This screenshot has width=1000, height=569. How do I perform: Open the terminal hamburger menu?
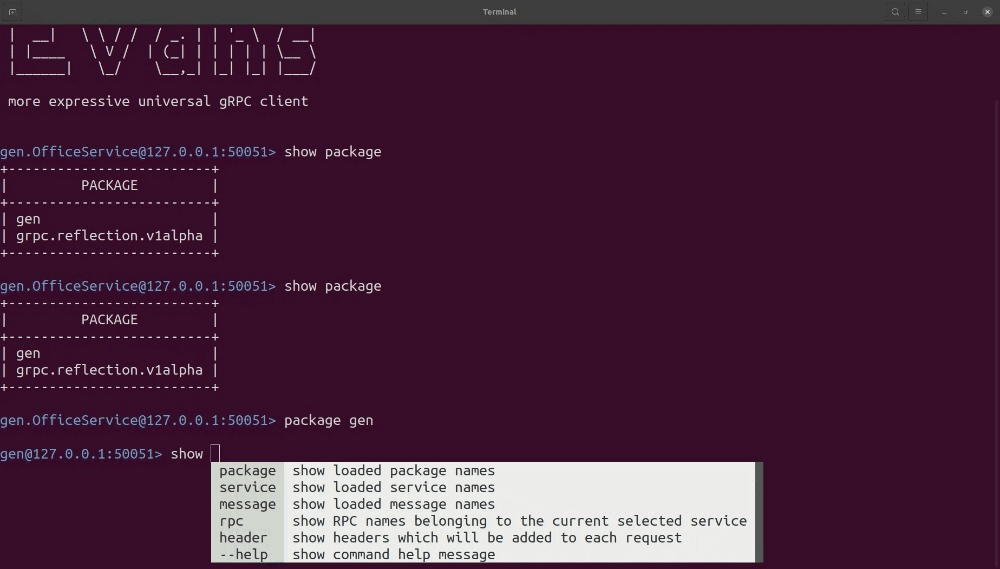point(919,12)
